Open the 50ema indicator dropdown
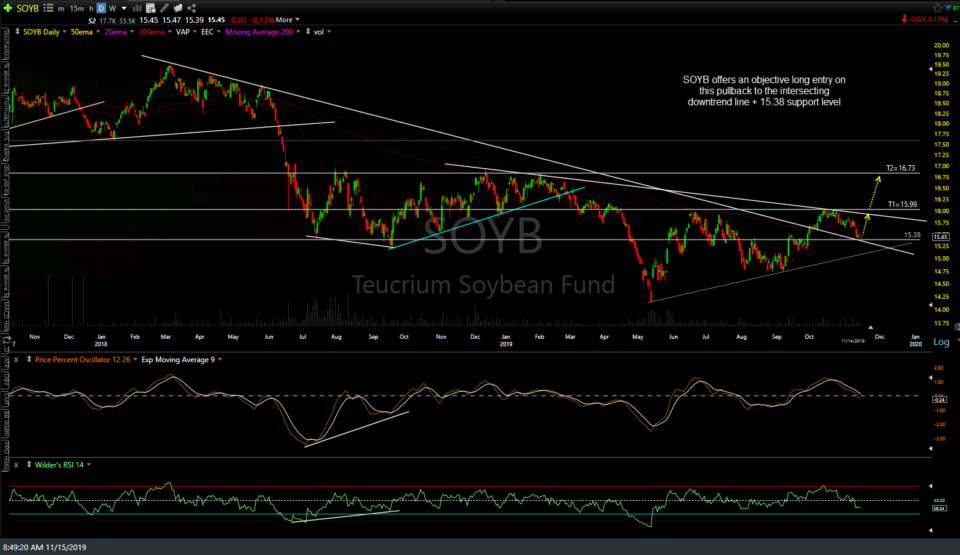 coord(98,32)
